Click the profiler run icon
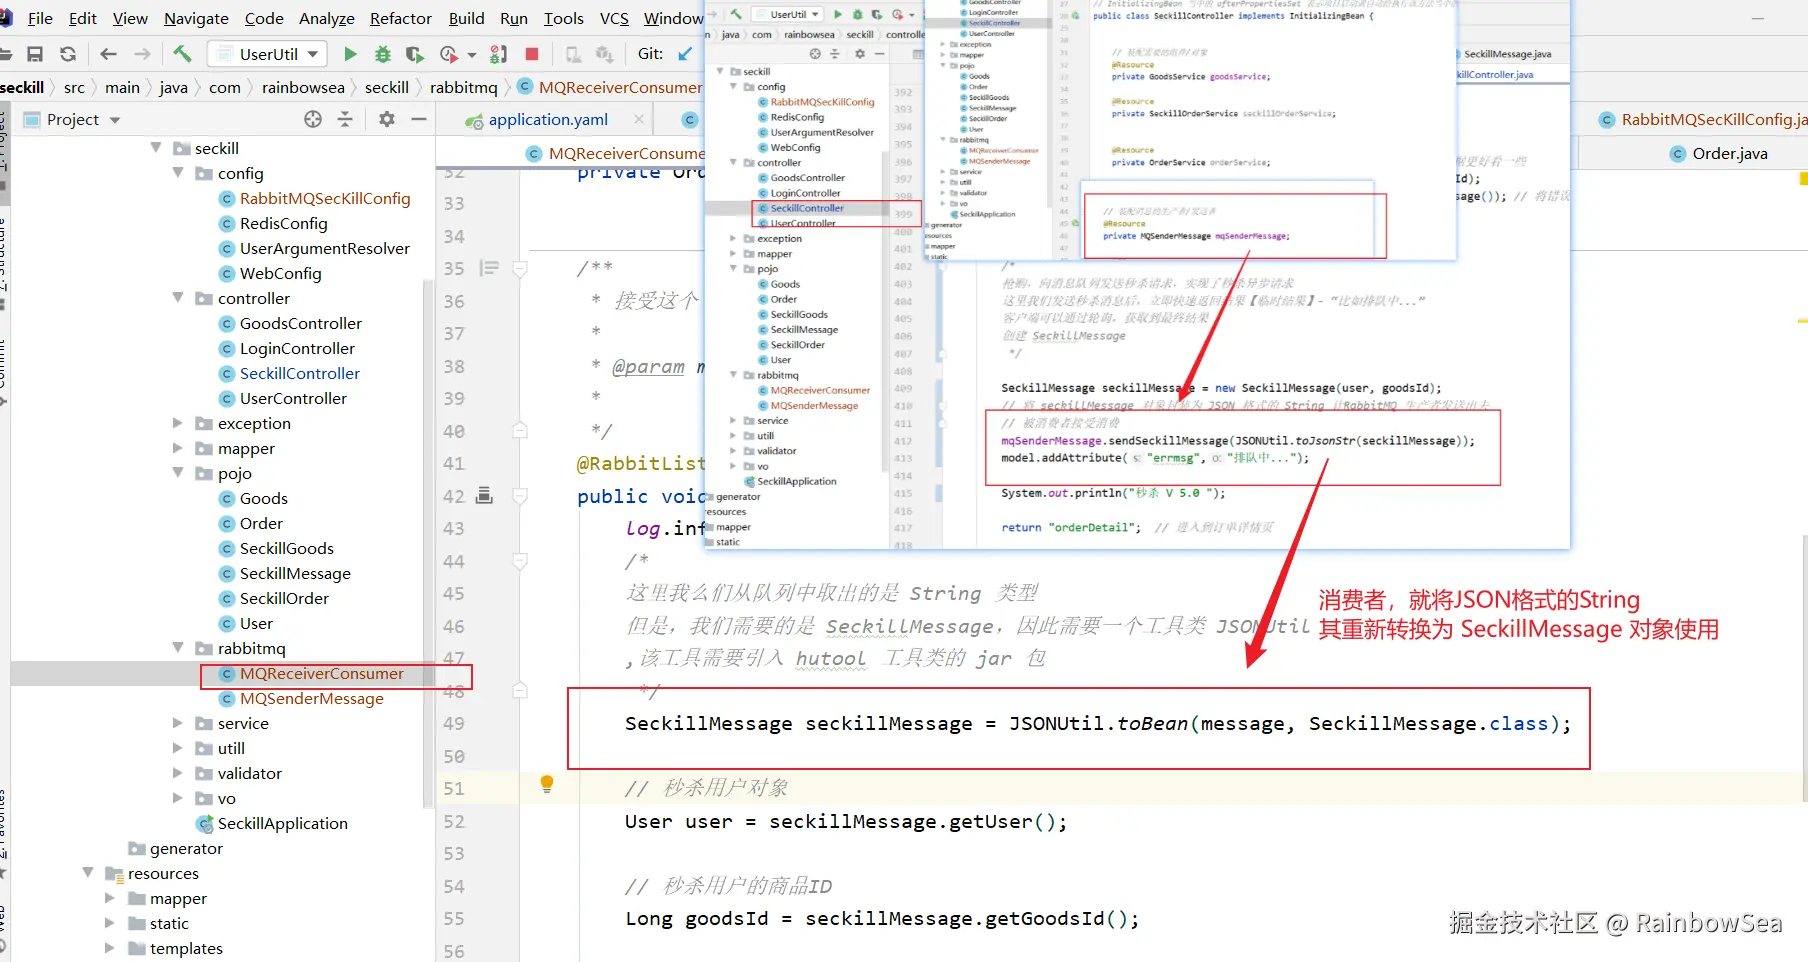Image resolution: width=1808 pixels, height=962 pixels. [449, 54]
